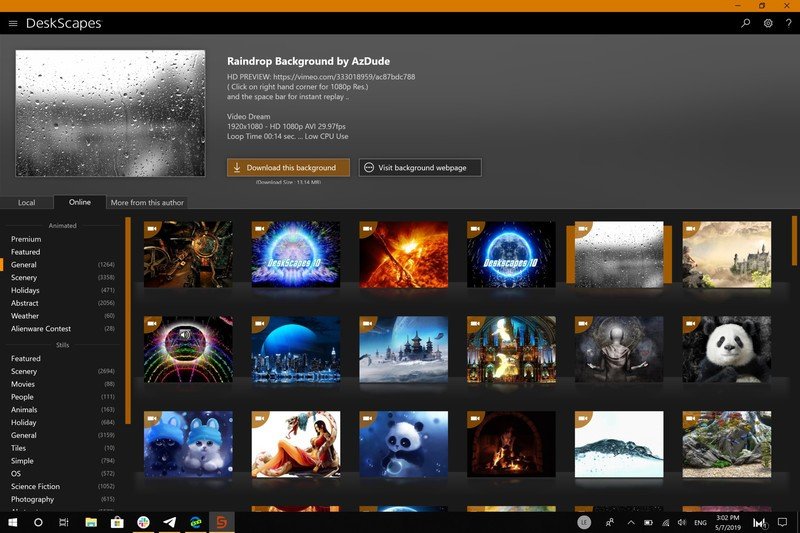Click the large raindrop preview image

(x=110, y=113)
